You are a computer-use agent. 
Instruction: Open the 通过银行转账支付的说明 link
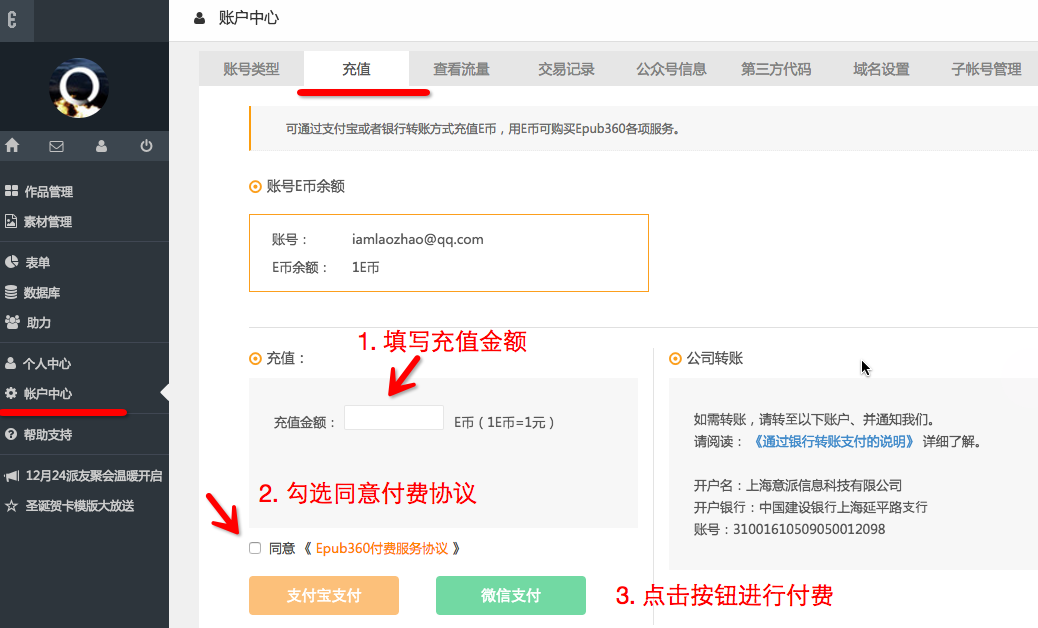point(835,441)
